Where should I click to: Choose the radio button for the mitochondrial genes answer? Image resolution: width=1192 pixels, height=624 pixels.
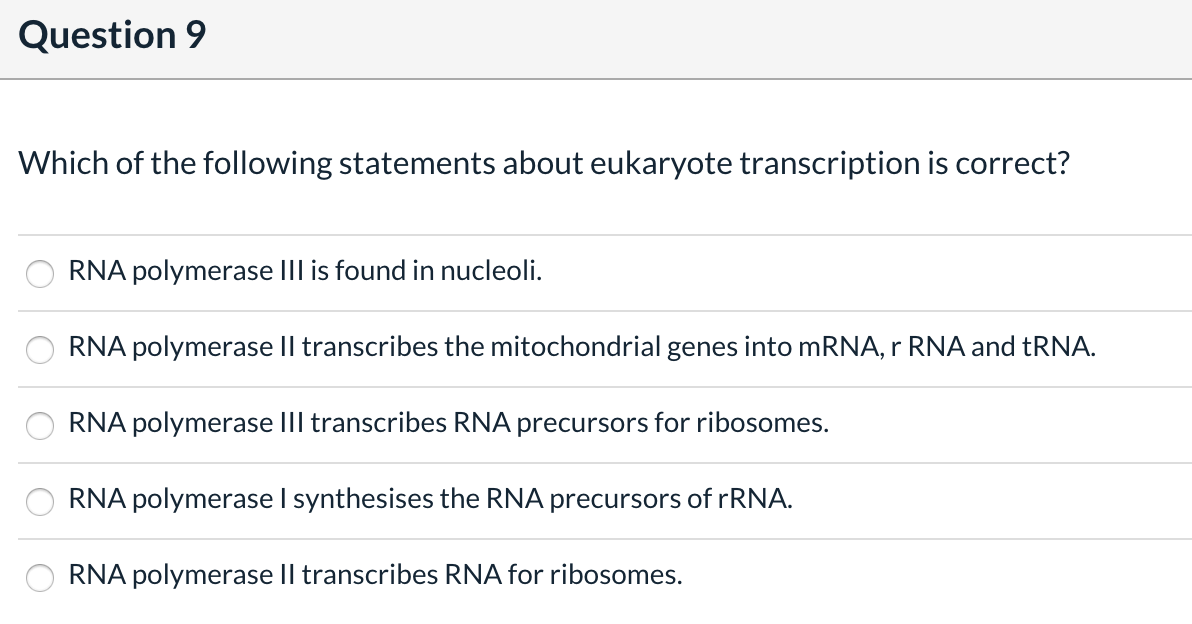pyautogui.click(x=40, y=349)
